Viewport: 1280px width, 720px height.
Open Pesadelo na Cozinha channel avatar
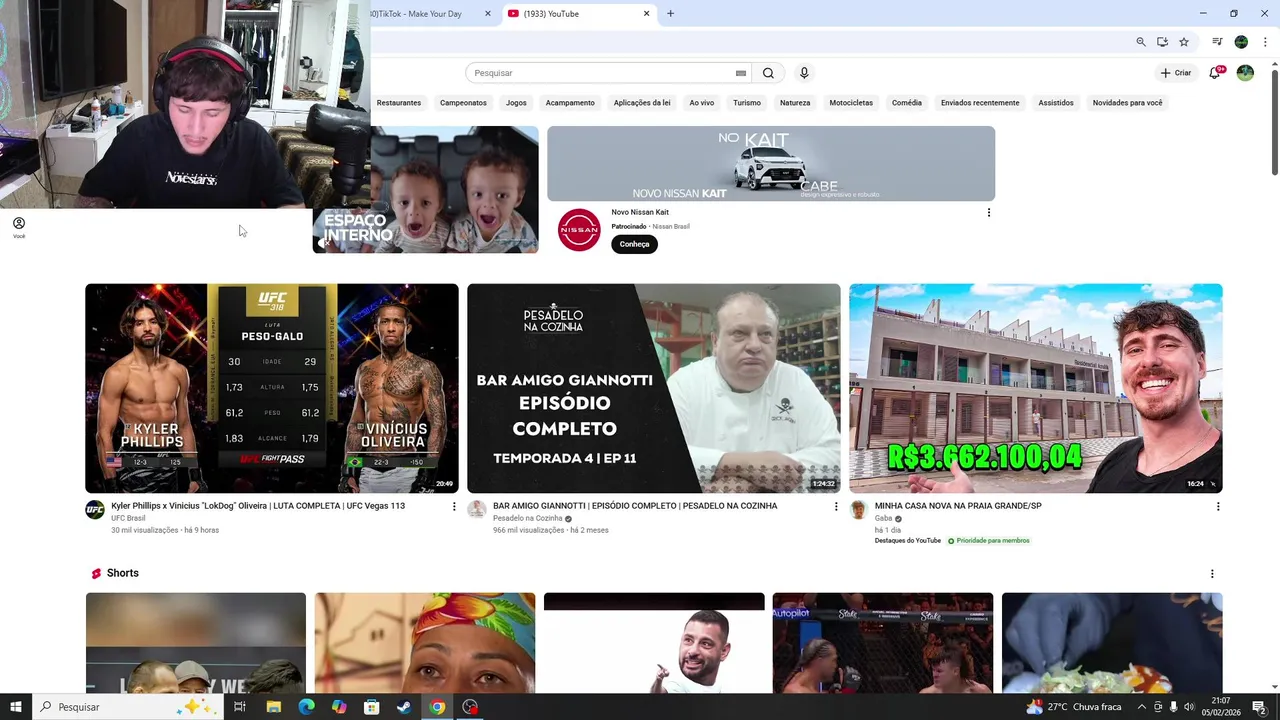477,510
